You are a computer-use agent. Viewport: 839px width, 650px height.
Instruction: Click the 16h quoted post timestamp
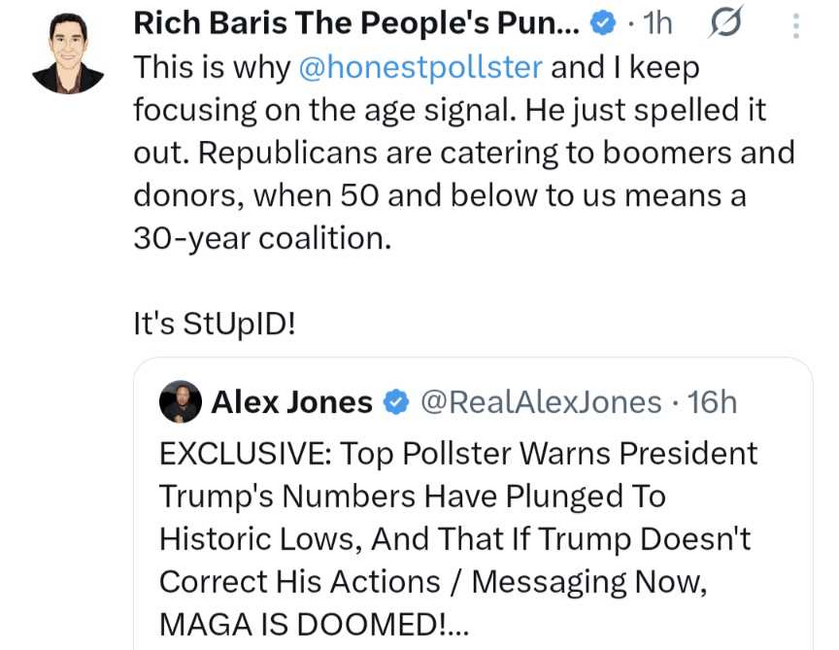click(713, 402)
